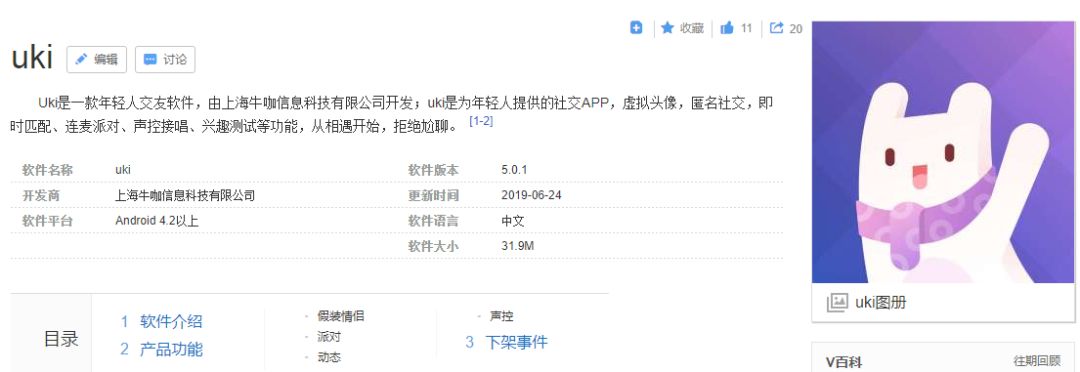Go to 派对 subsection
This screenshot has height=372, width=1080.
pos(329,337)
